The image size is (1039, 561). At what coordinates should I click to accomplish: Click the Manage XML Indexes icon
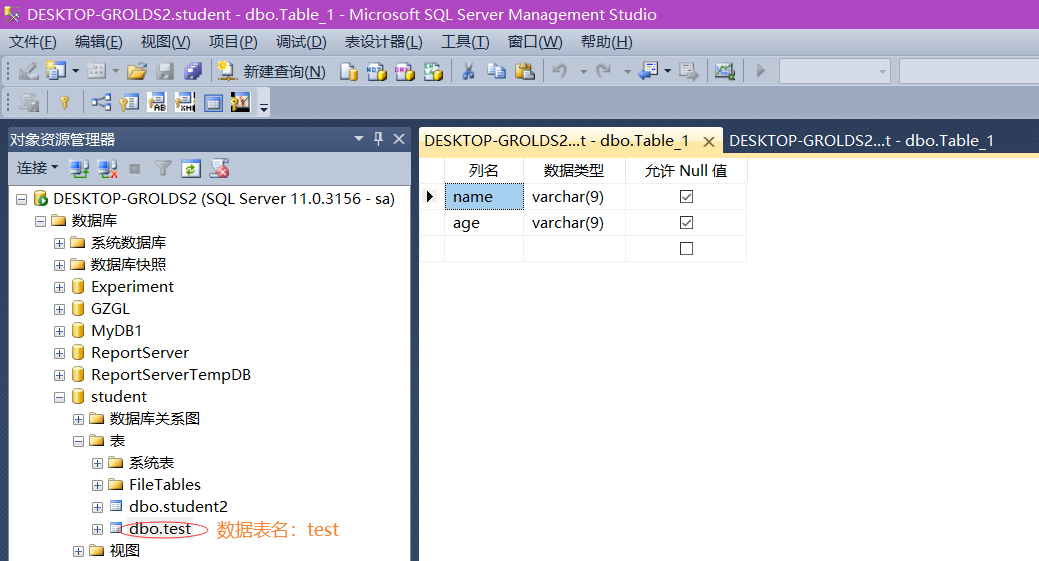185,103
